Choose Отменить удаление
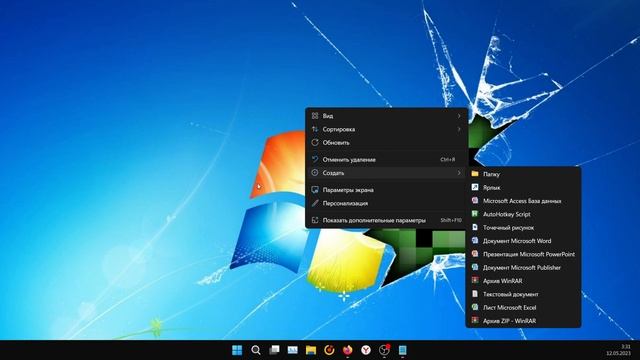The width and height of the screenshot is (640, 360). [387, 160]
